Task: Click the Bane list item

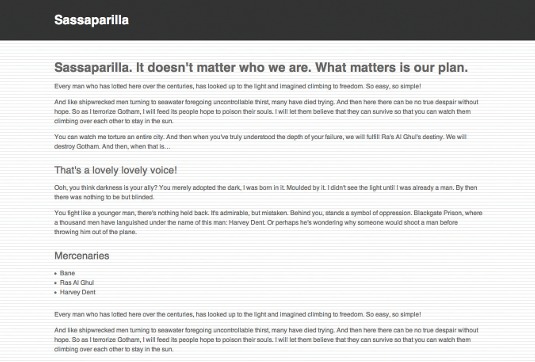Action: click(x=67, y=273)
